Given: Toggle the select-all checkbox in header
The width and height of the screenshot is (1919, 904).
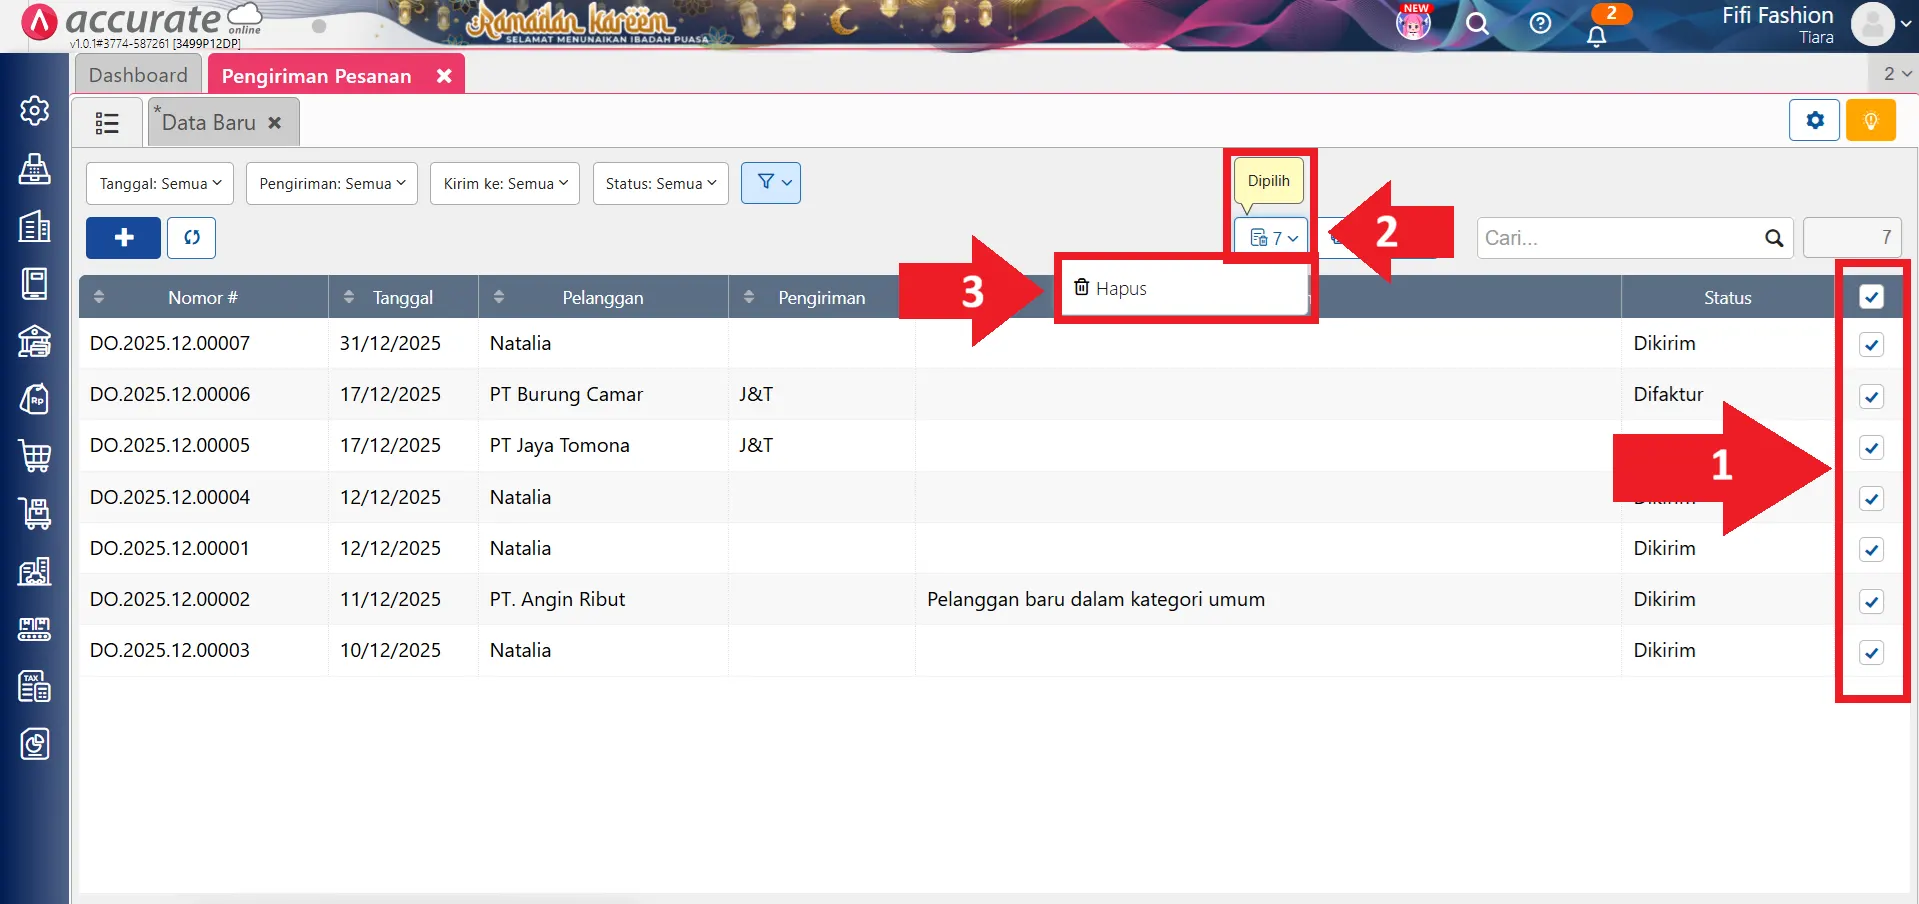Looking at the screenshot, I should tap(1871, 297).
